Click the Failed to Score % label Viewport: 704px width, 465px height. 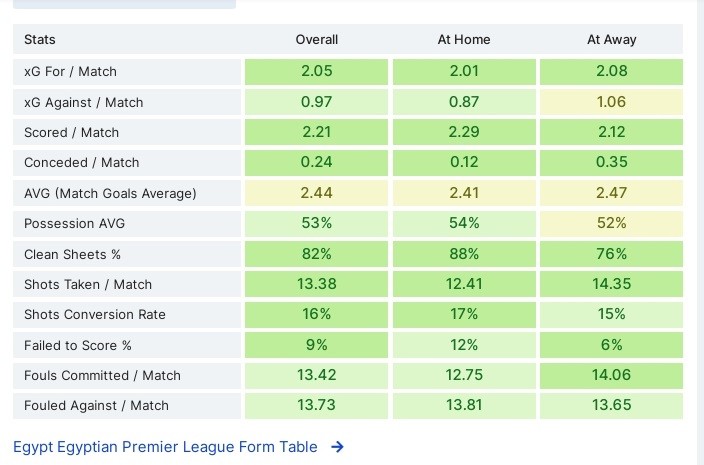77,345
